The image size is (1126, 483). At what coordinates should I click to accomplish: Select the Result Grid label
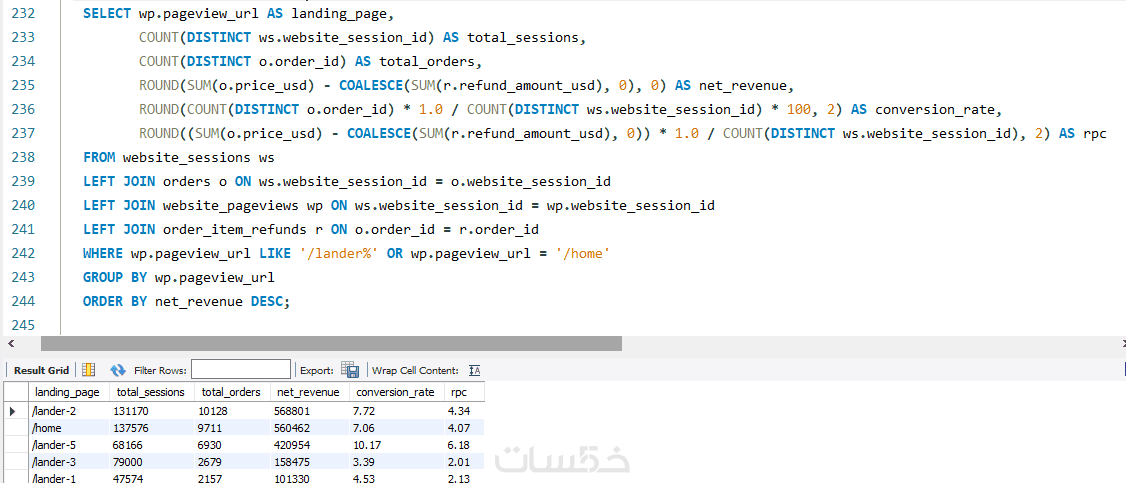pyautogui.click(x=42, y=370)
